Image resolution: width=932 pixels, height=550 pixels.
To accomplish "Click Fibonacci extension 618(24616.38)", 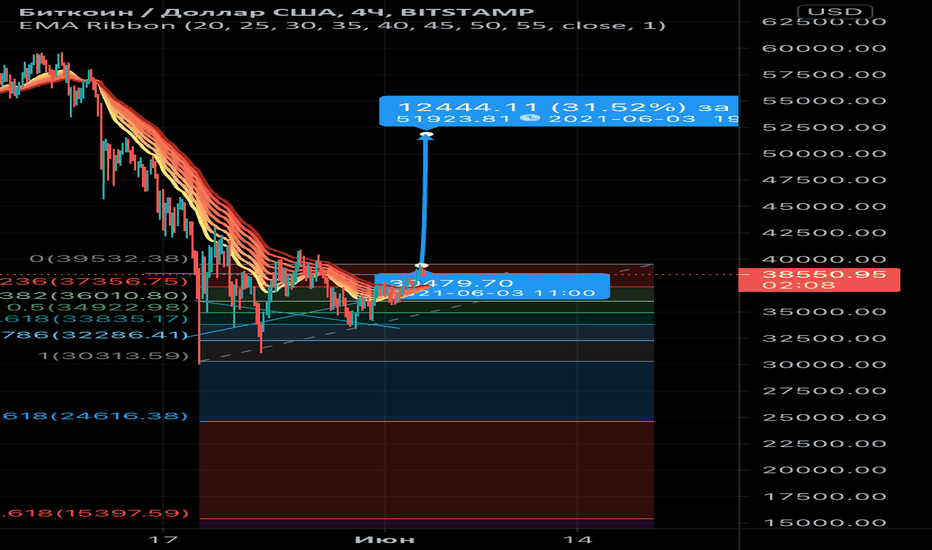I will (x=94, y=416).
